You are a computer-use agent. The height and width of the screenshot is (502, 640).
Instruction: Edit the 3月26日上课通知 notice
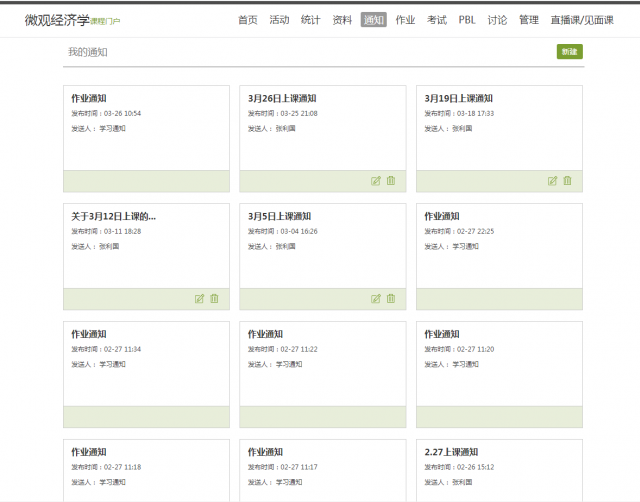(x=376, y=181)
